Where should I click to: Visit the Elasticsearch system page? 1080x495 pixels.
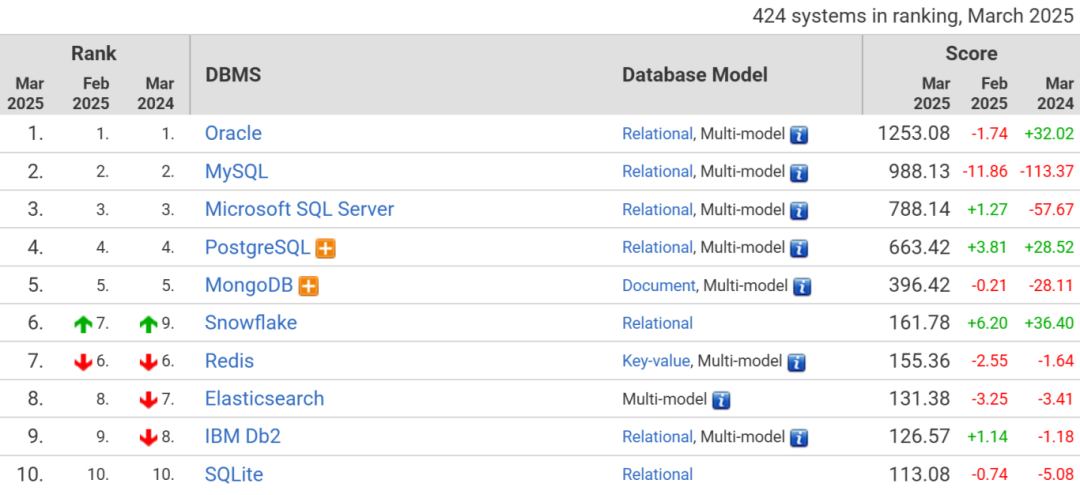(264, 399)
